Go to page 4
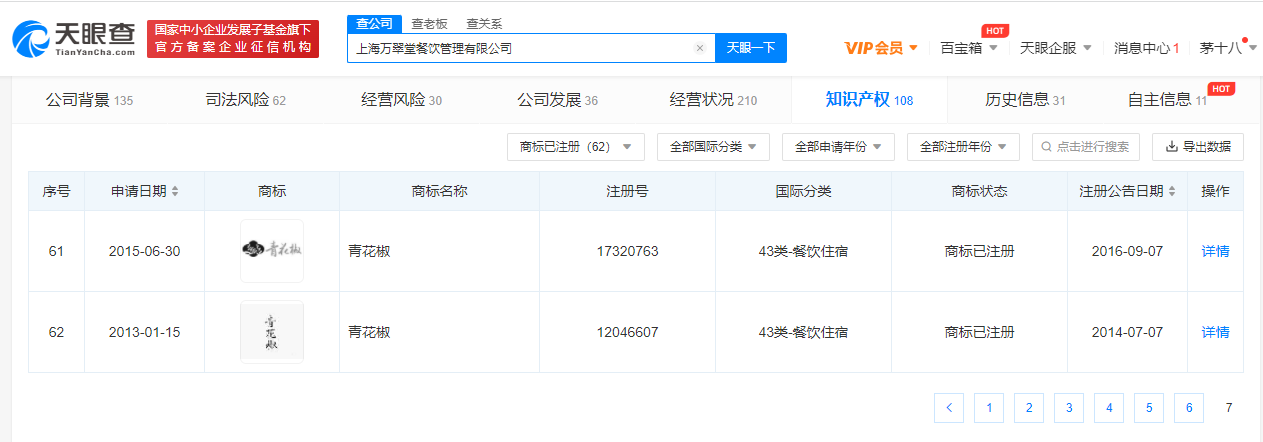 1109,407
